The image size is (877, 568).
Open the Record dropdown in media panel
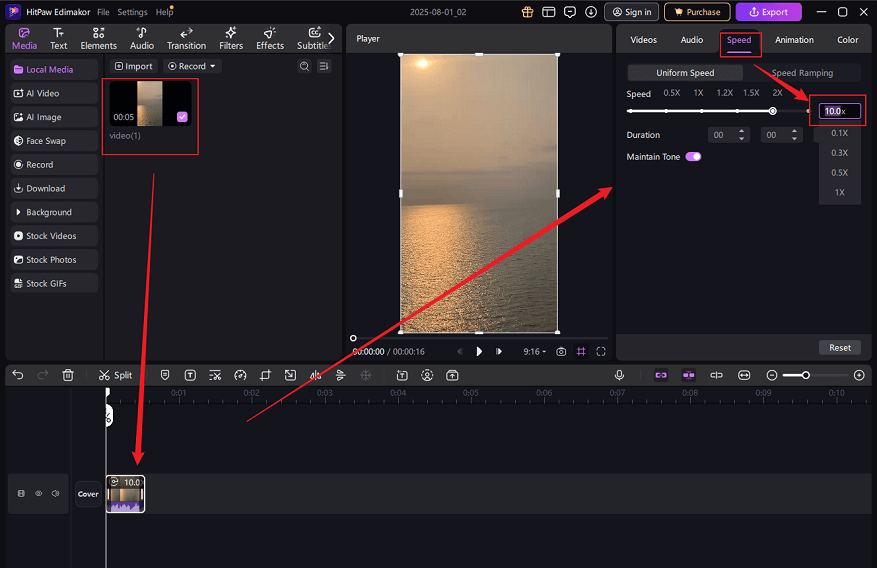192,66
